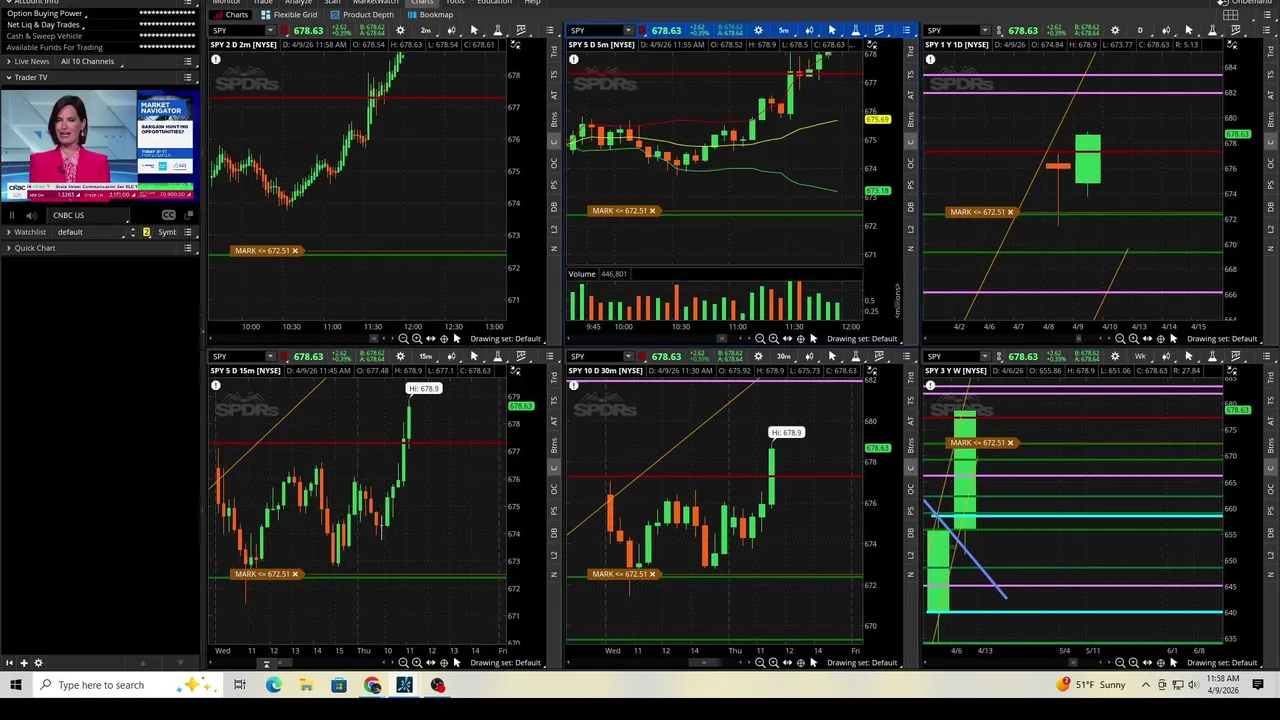The image size is (1280, 720).
Task: Remove MARK 672.51 alert on 5m chart
Action: pyautogui.click(x=652, y=211)
